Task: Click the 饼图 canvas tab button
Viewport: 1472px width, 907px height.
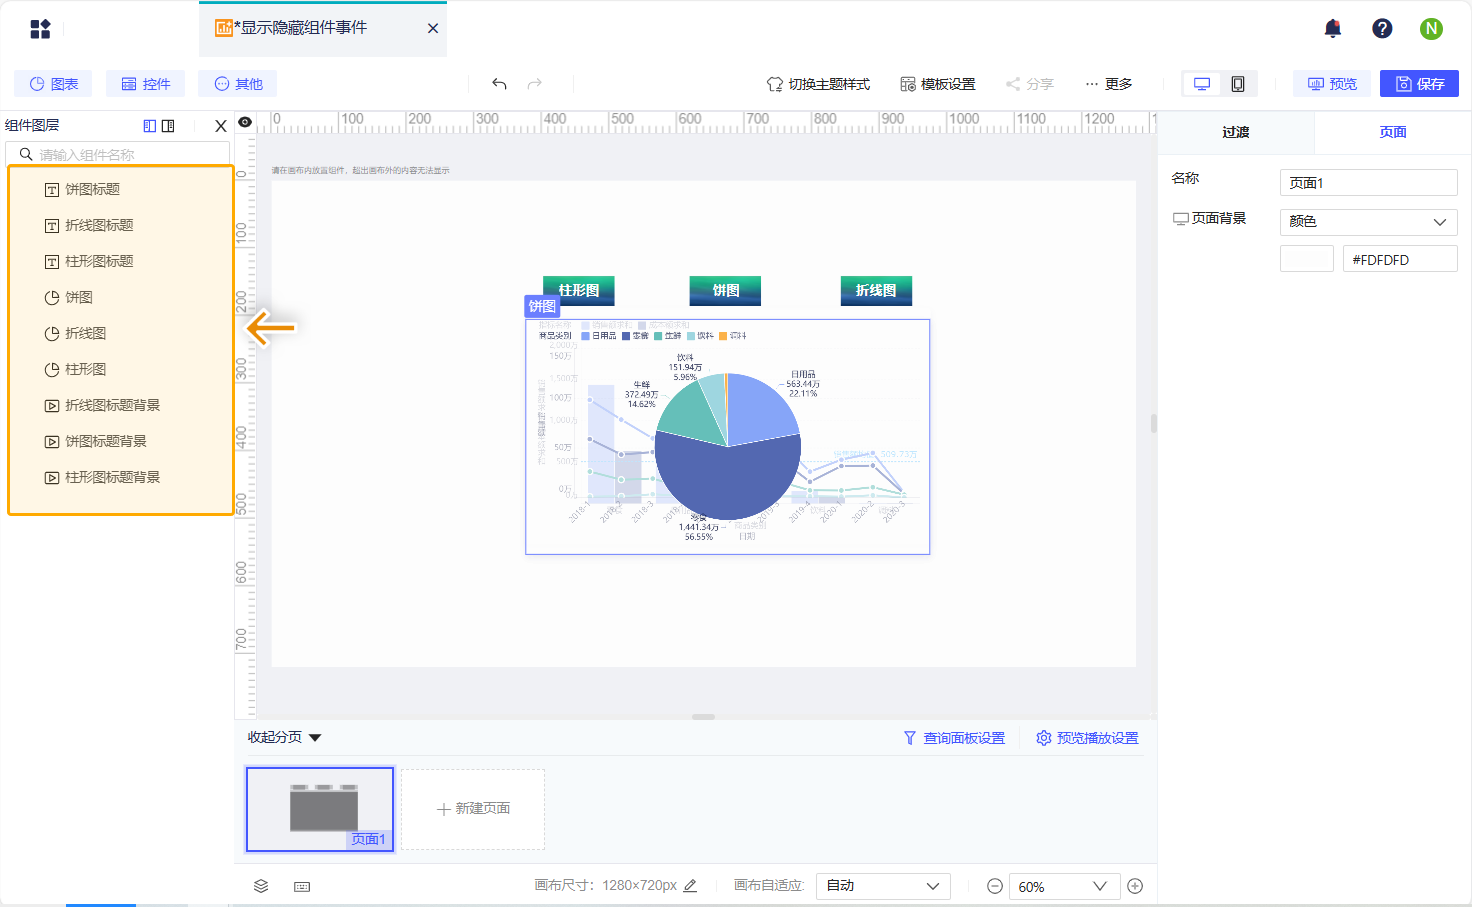Action: tap(725, 290)
